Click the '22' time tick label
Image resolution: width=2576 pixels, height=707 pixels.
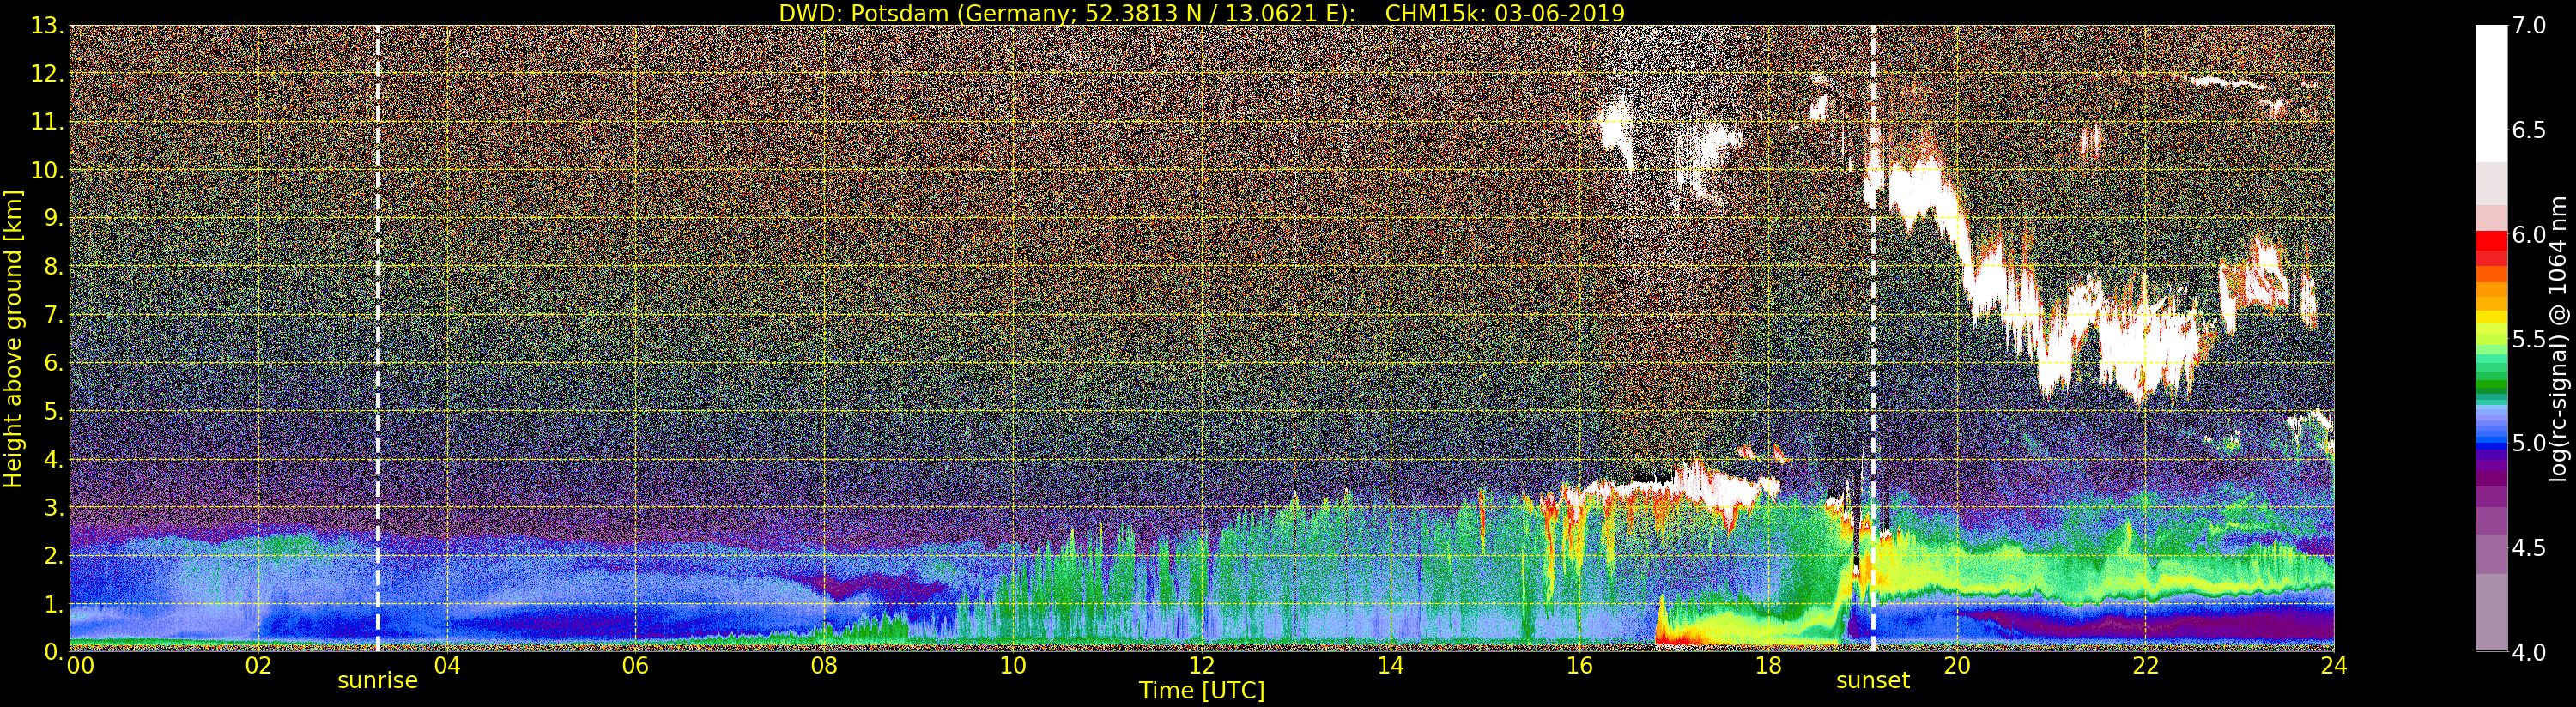tap(2146, 665)
